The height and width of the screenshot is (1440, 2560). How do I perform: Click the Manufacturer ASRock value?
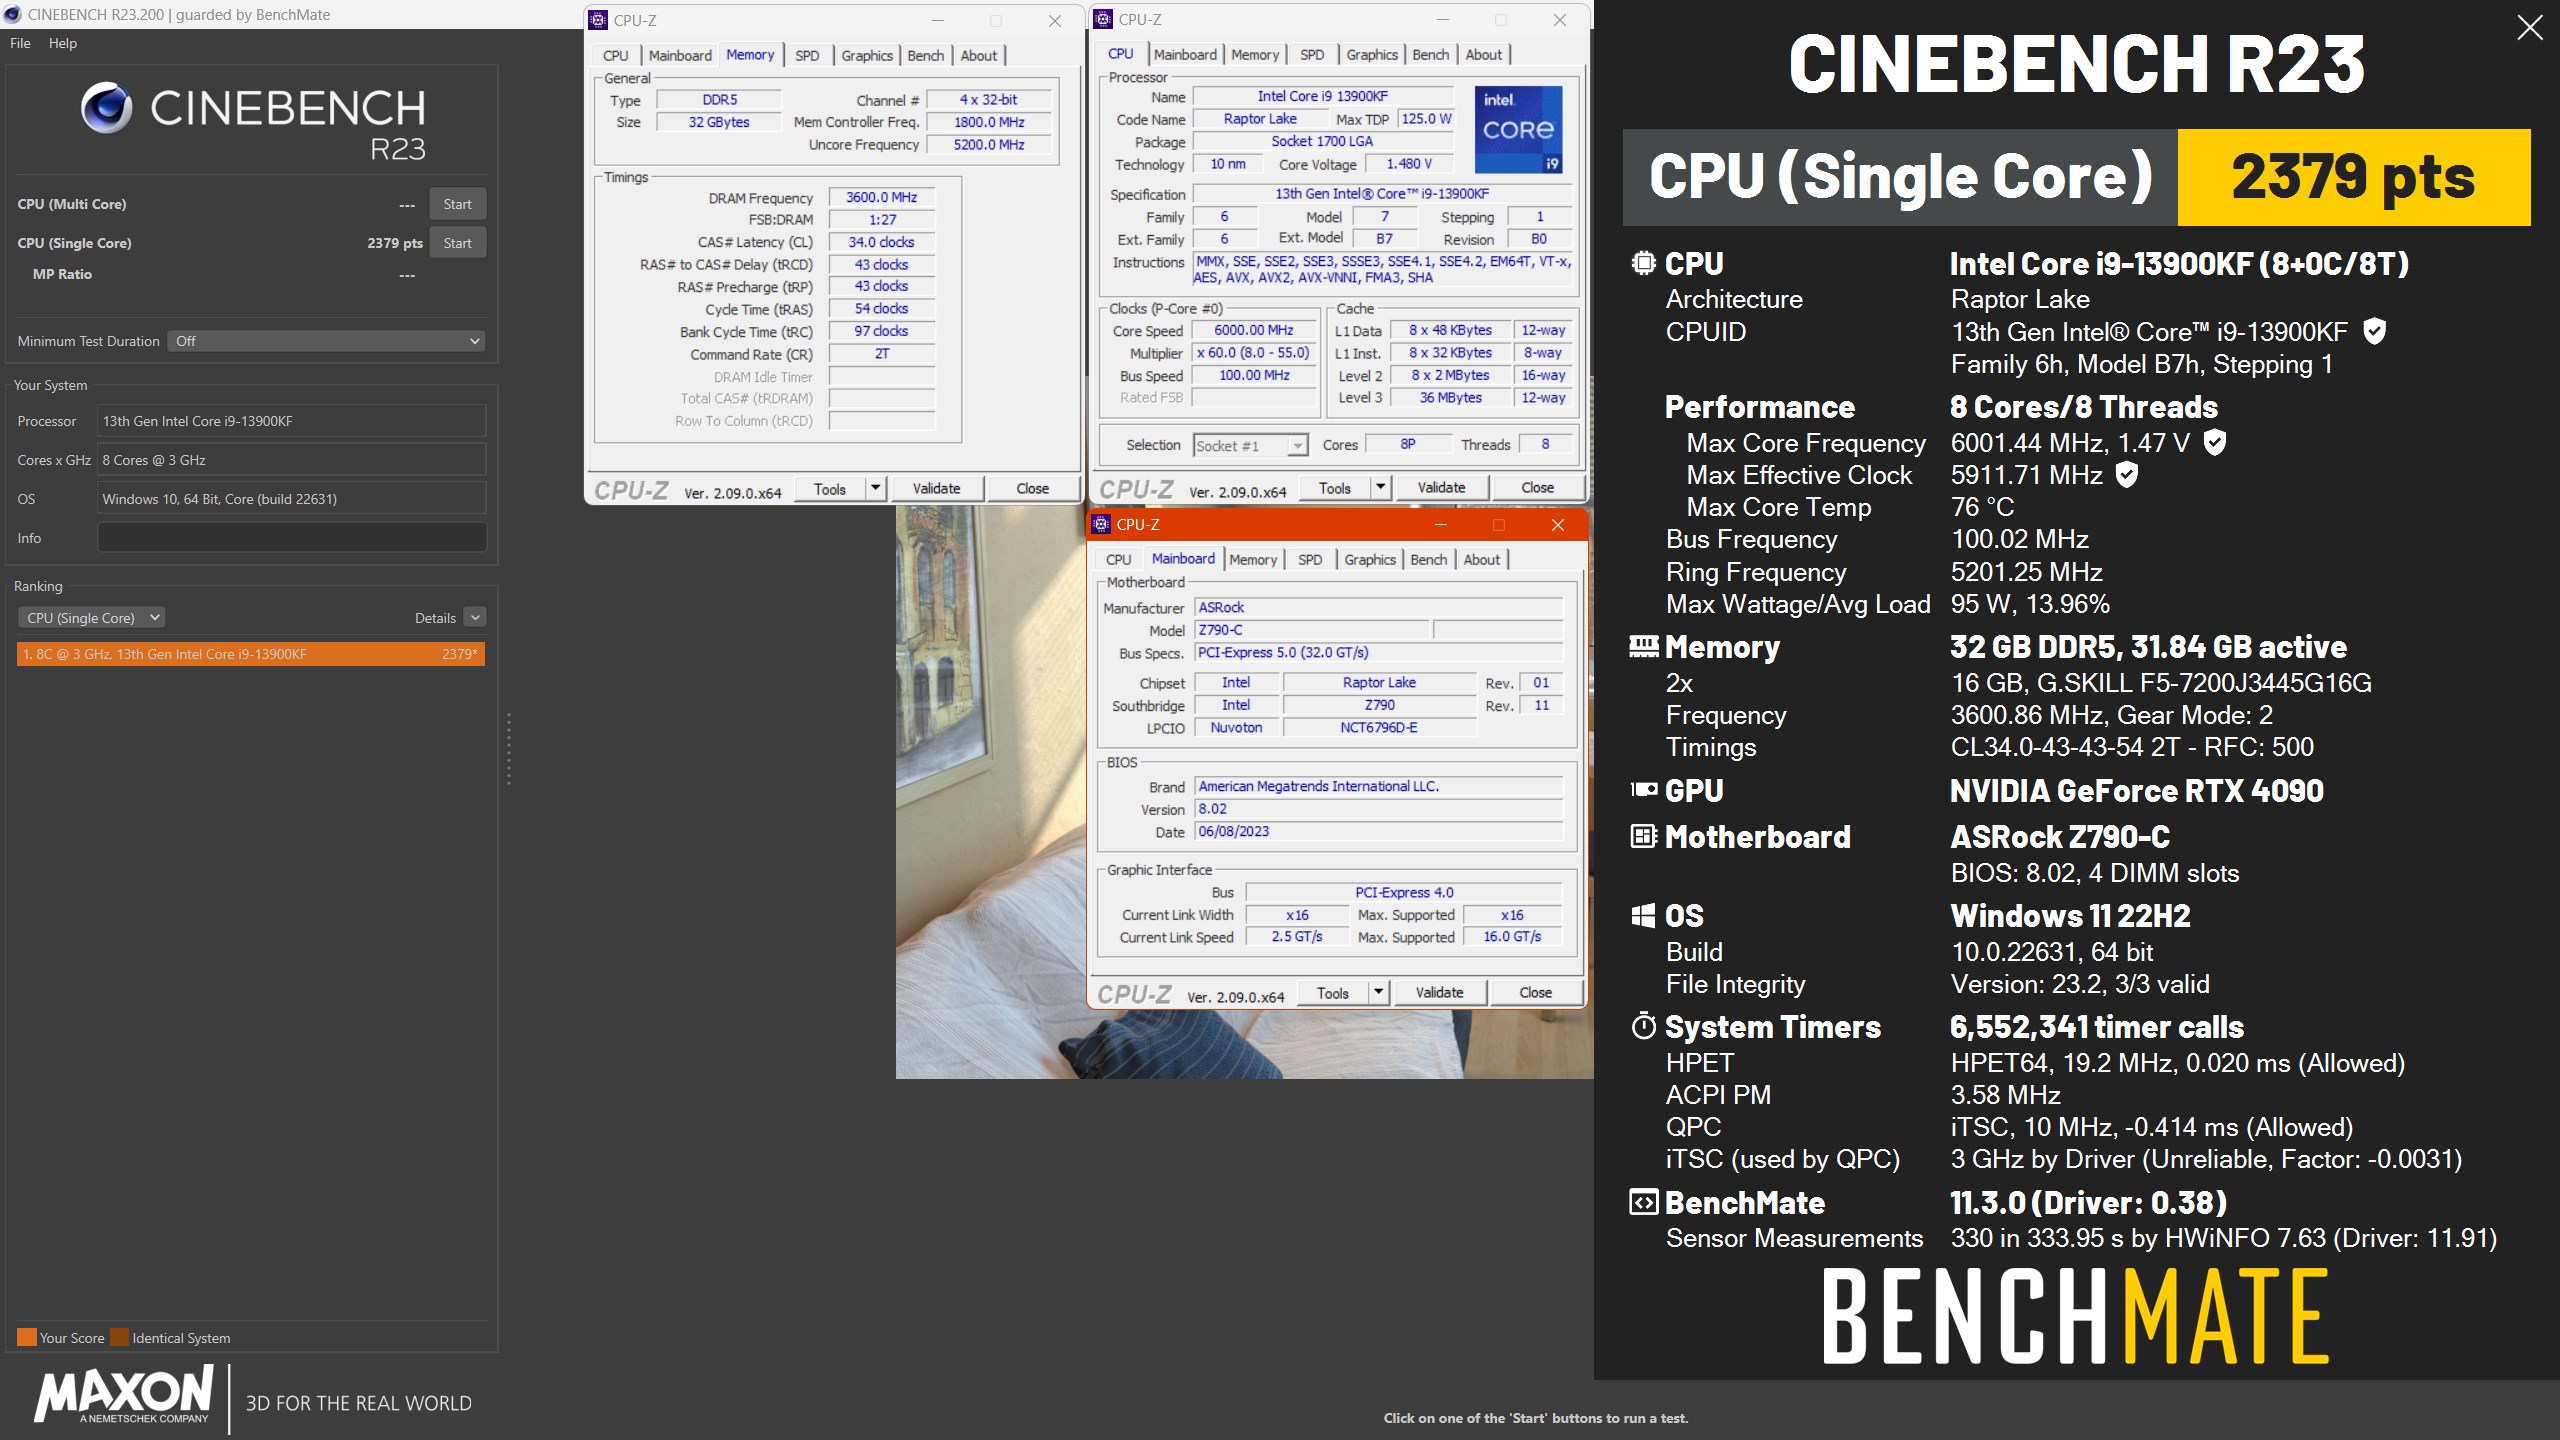tap(1379, 607)
